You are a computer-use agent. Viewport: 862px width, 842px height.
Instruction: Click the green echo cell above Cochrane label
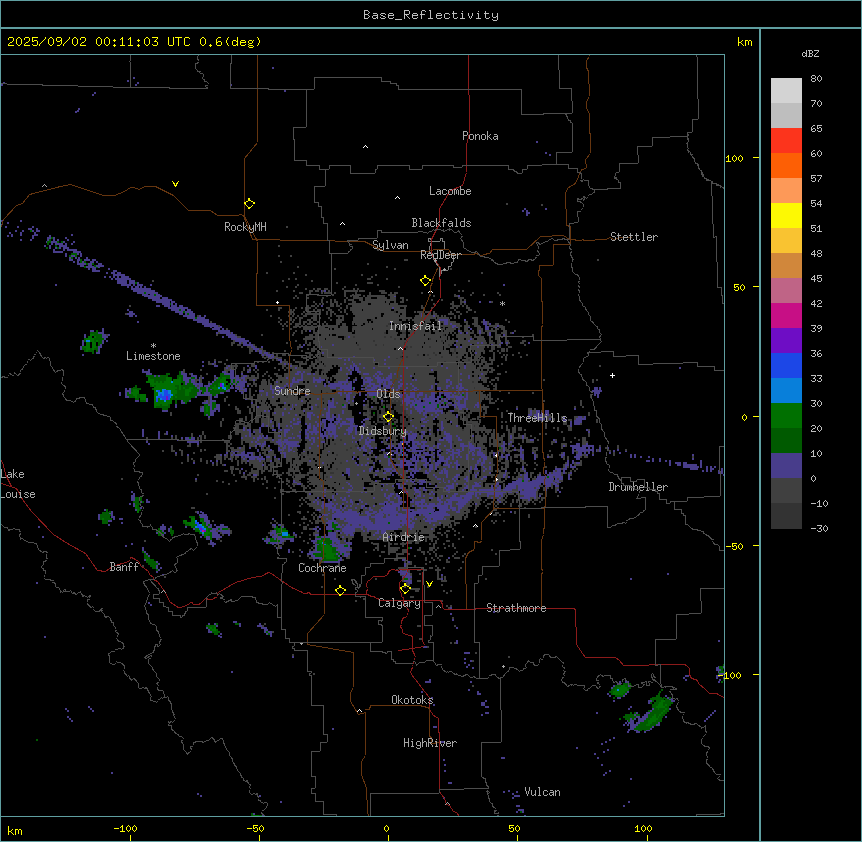pos(327,549)
